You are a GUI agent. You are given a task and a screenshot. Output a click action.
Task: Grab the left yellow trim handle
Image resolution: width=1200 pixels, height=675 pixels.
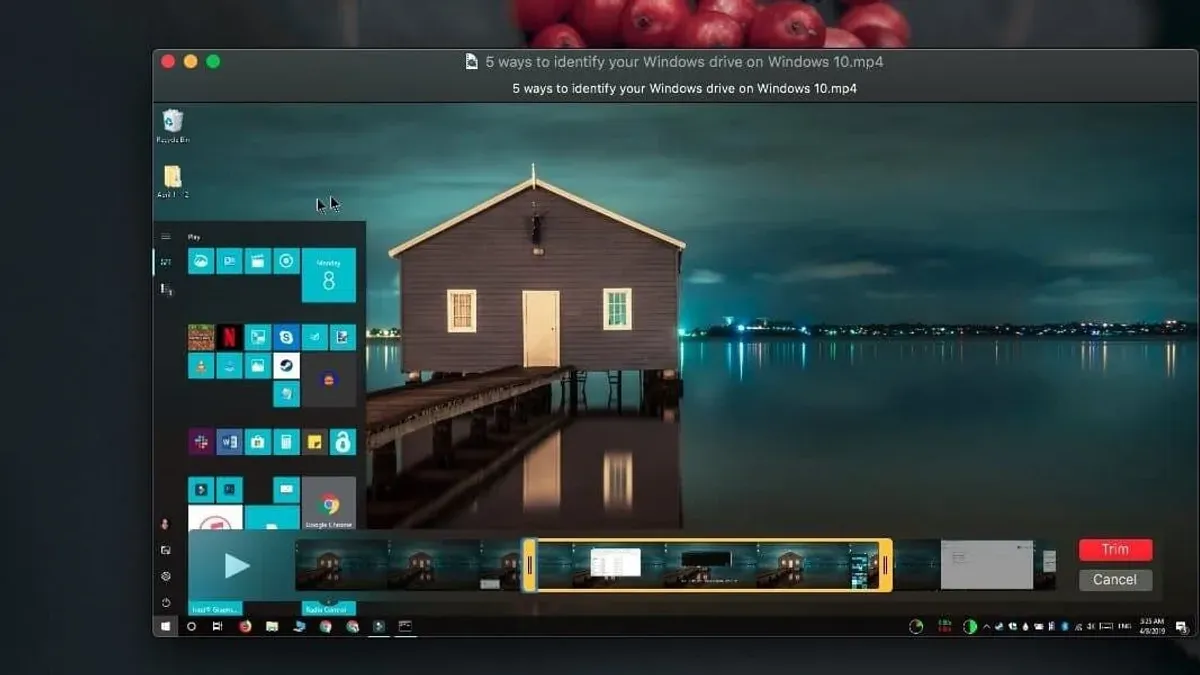(530, 566)
